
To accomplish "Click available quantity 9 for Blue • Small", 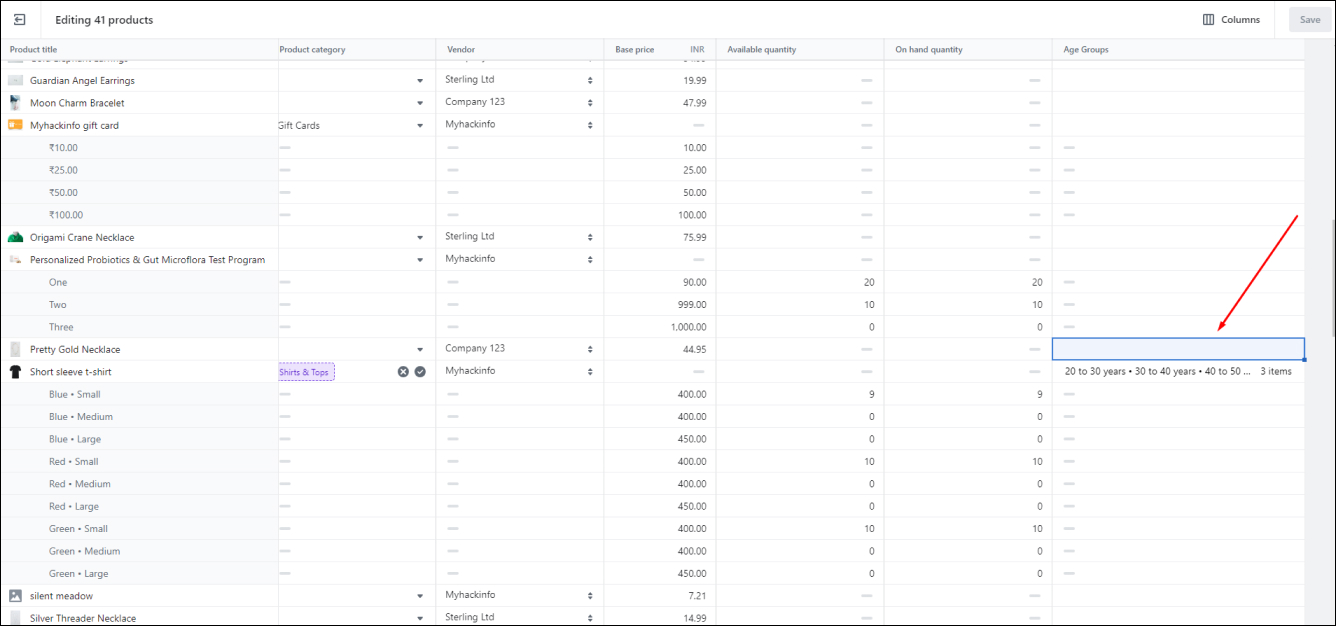I will tap(800, 394).
